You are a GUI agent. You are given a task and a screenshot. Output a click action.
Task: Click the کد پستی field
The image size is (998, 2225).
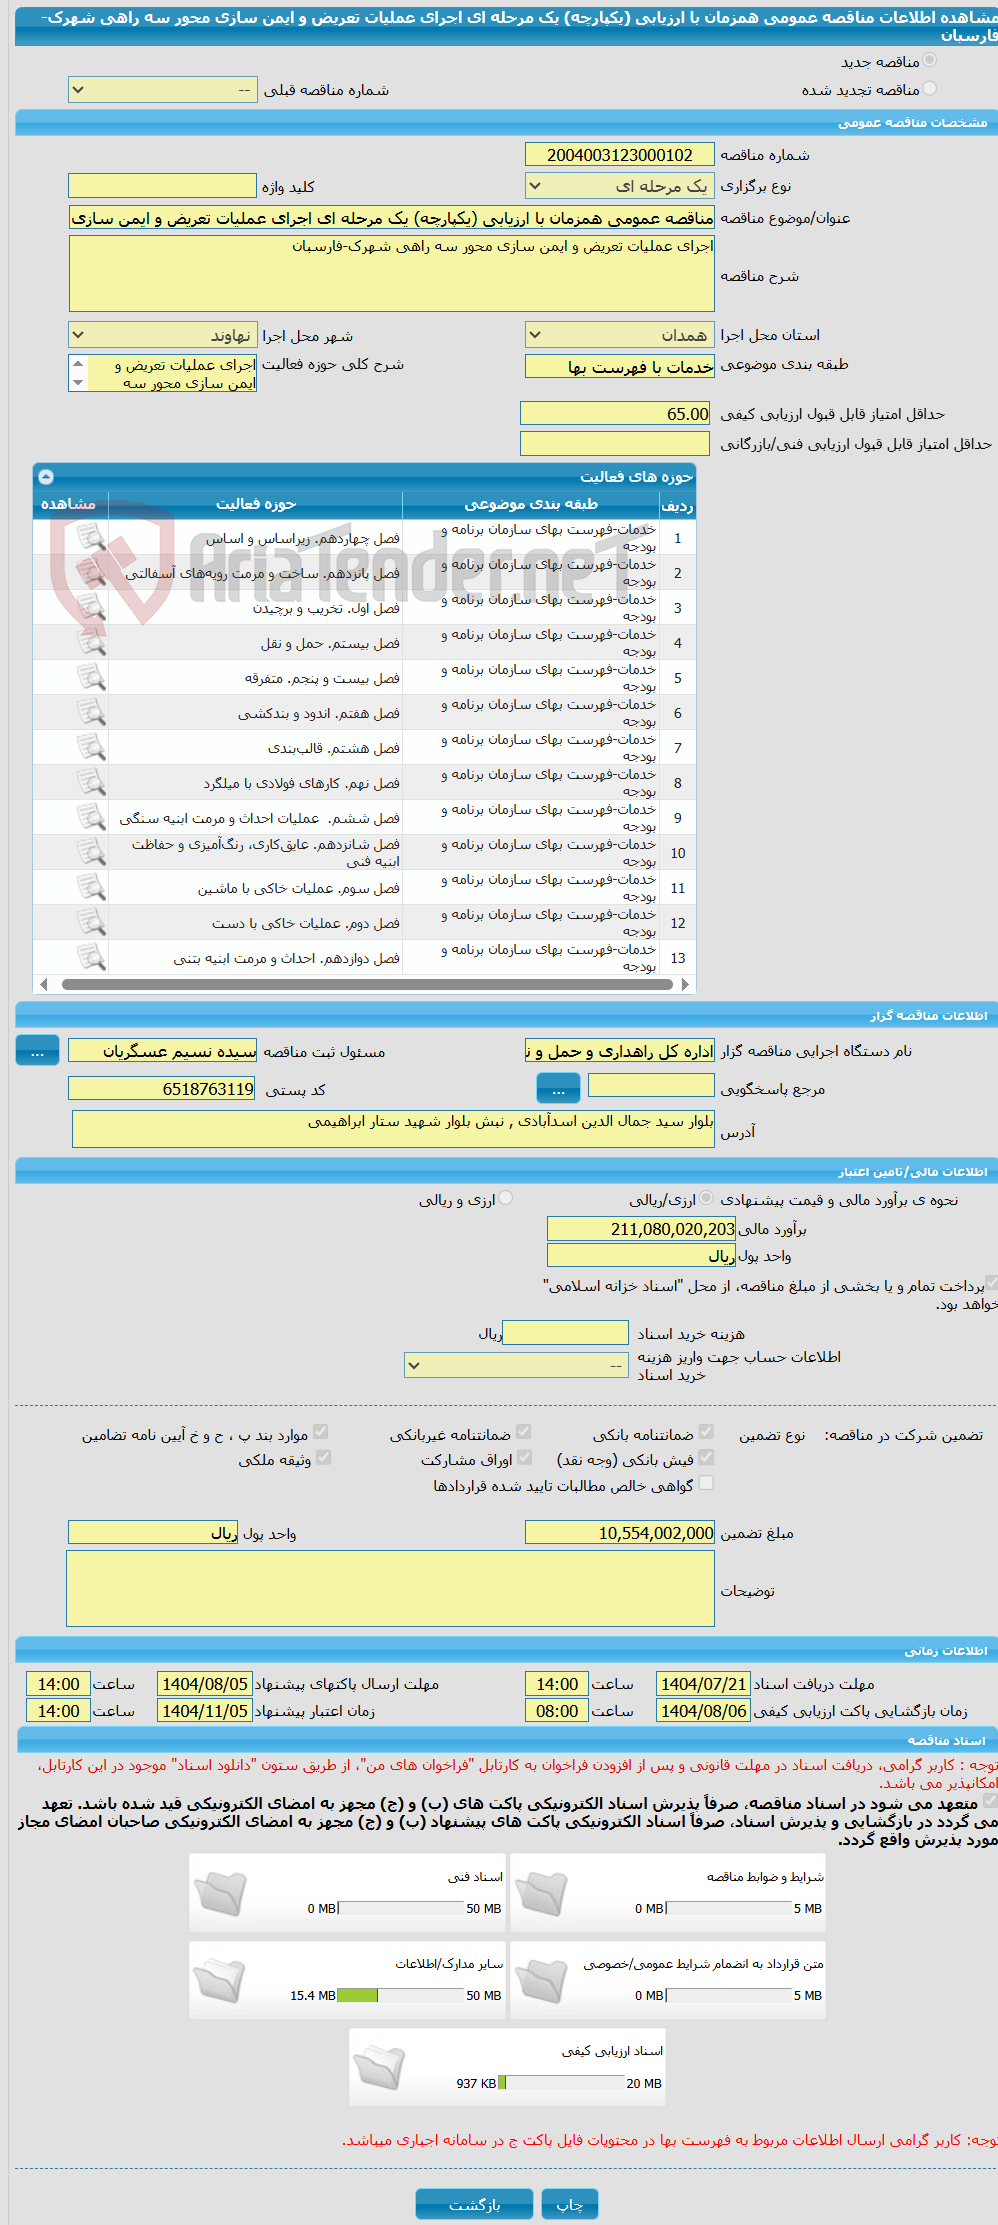(x=162, y=1088)
